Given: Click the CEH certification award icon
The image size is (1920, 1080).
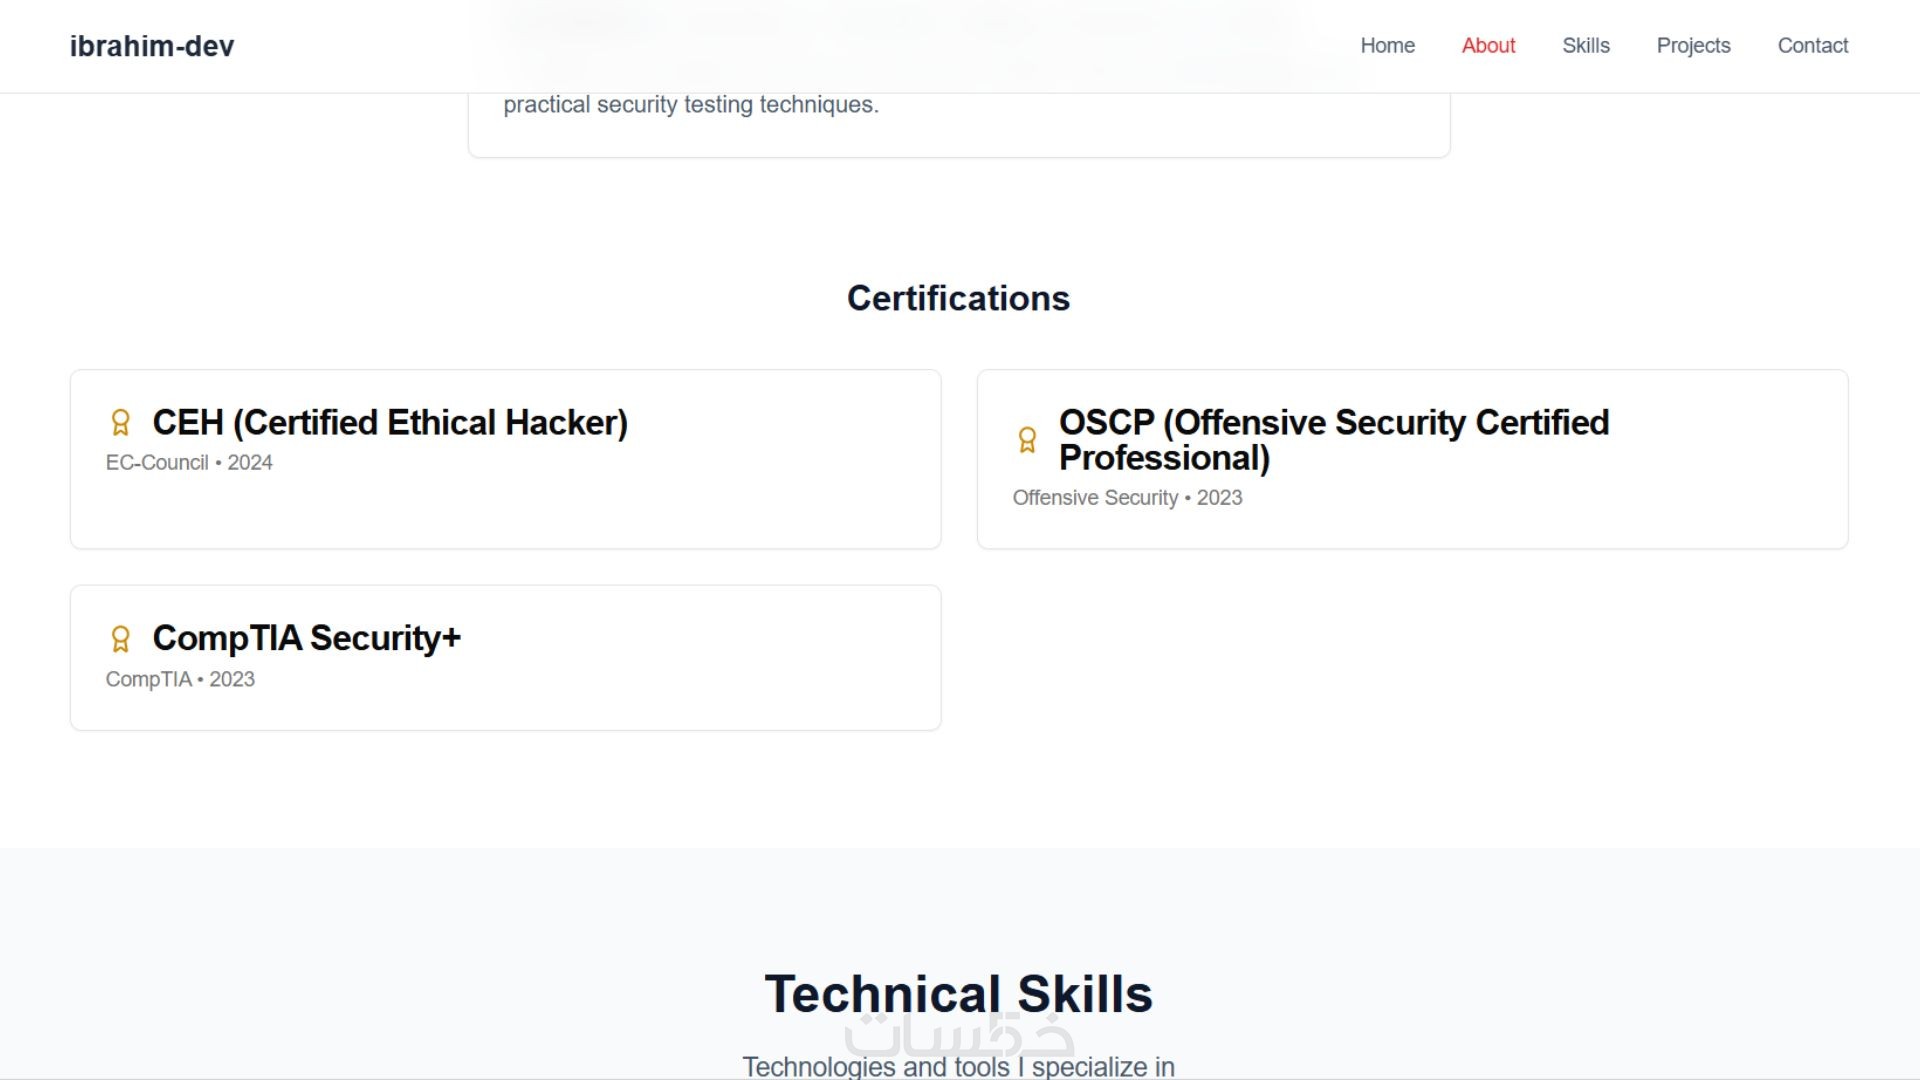Looking at the screenshot, I should (x=120, y=423).
